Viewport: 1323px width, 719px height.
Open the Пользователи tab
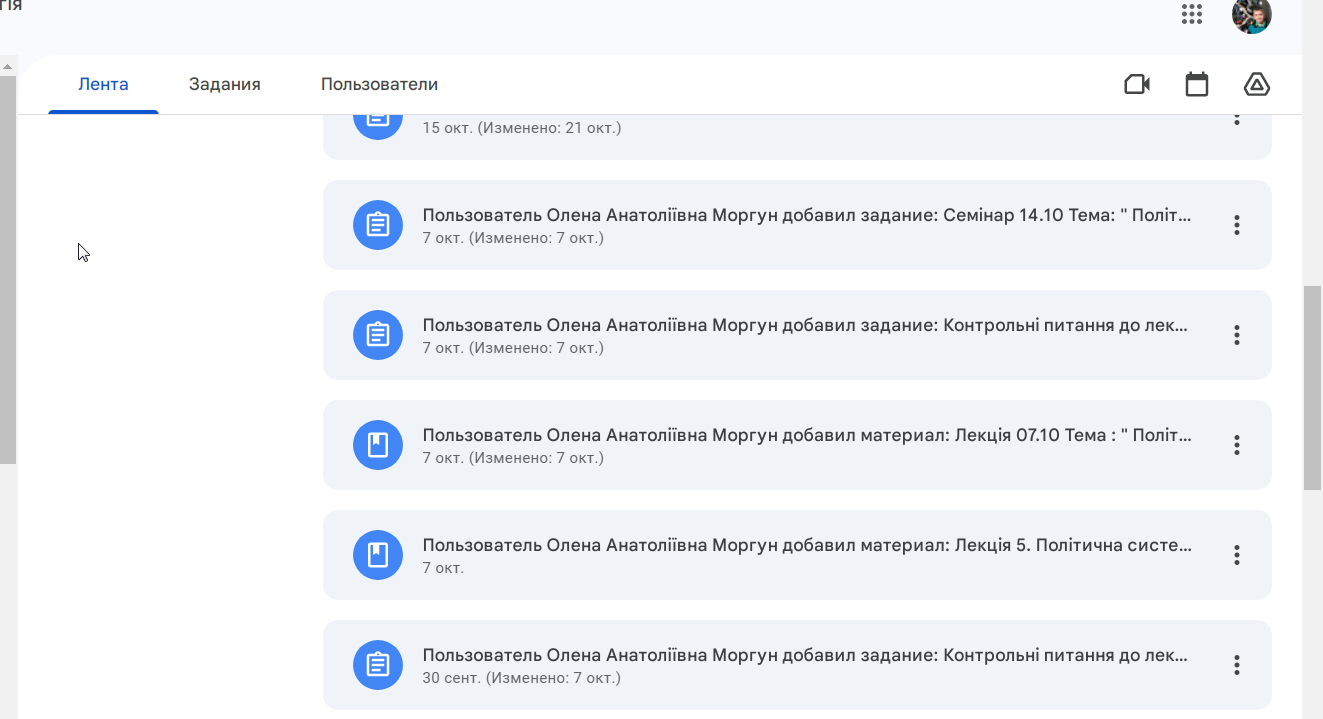click(379, 84)
